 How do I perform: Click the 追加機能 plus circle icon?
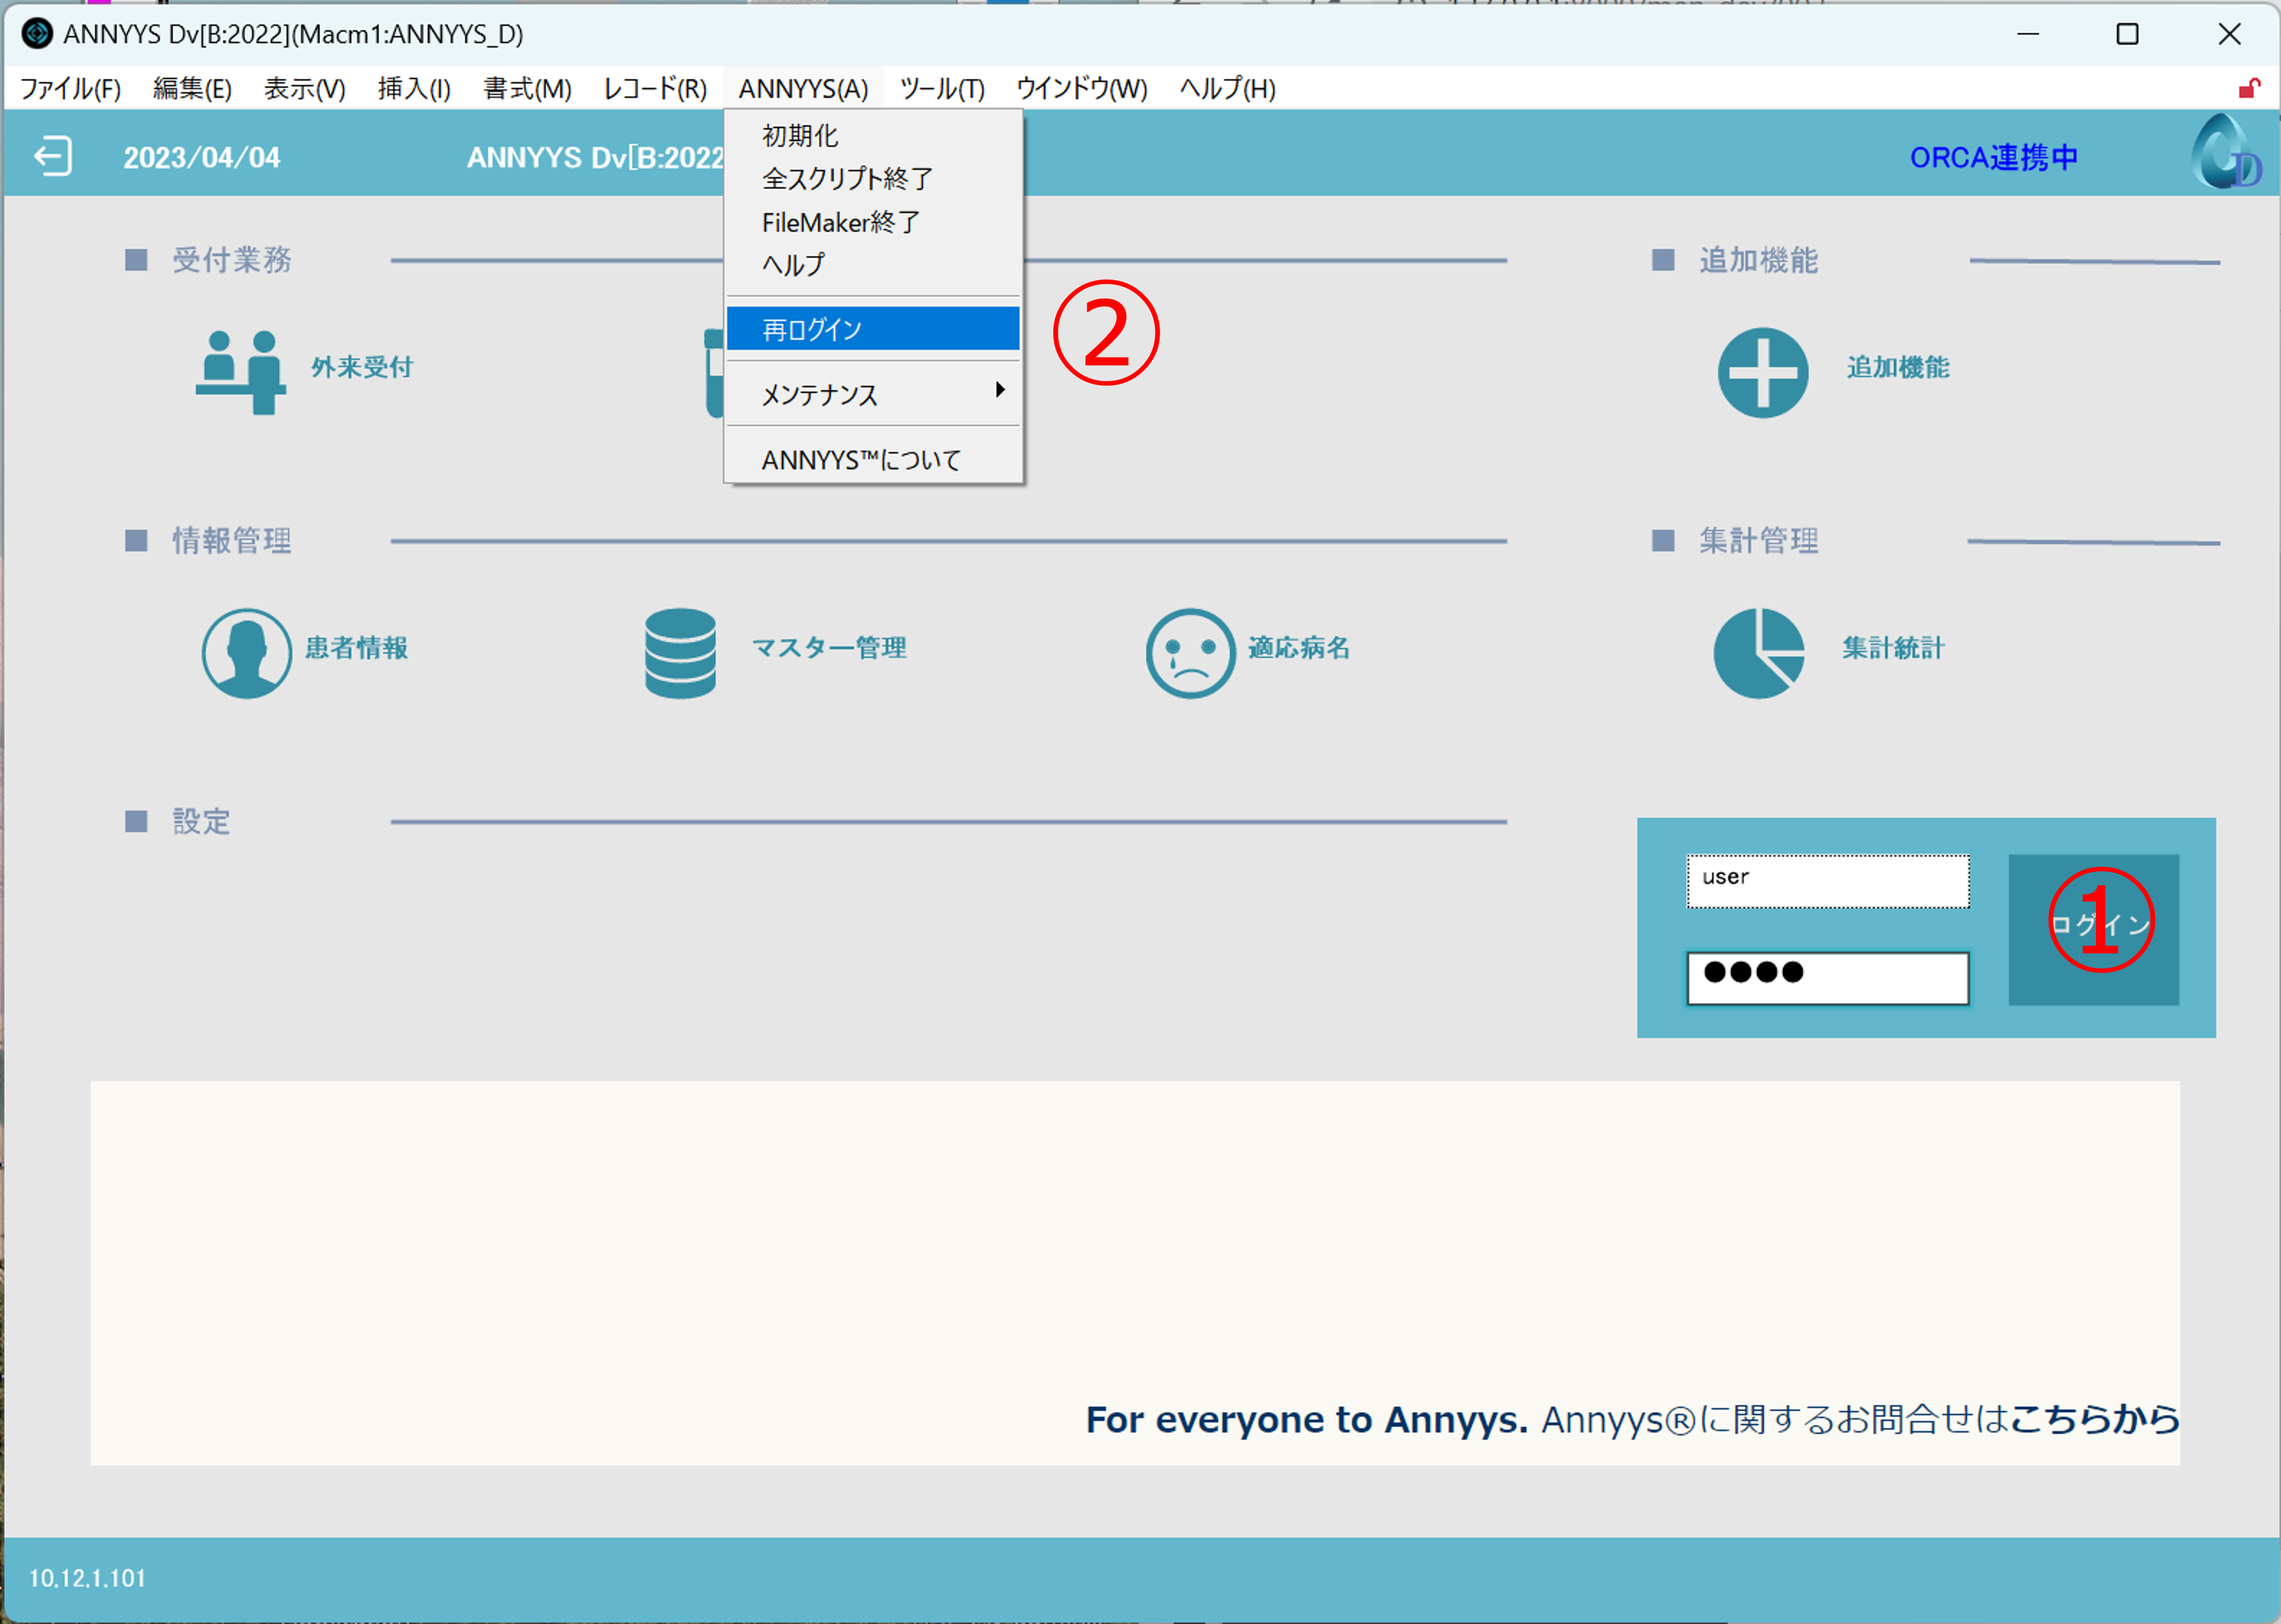pos(1763,372)
